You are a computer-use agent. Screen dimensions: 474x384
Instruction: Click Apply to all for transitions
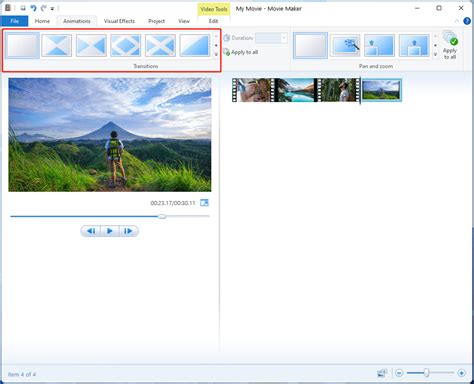[240, 52]
